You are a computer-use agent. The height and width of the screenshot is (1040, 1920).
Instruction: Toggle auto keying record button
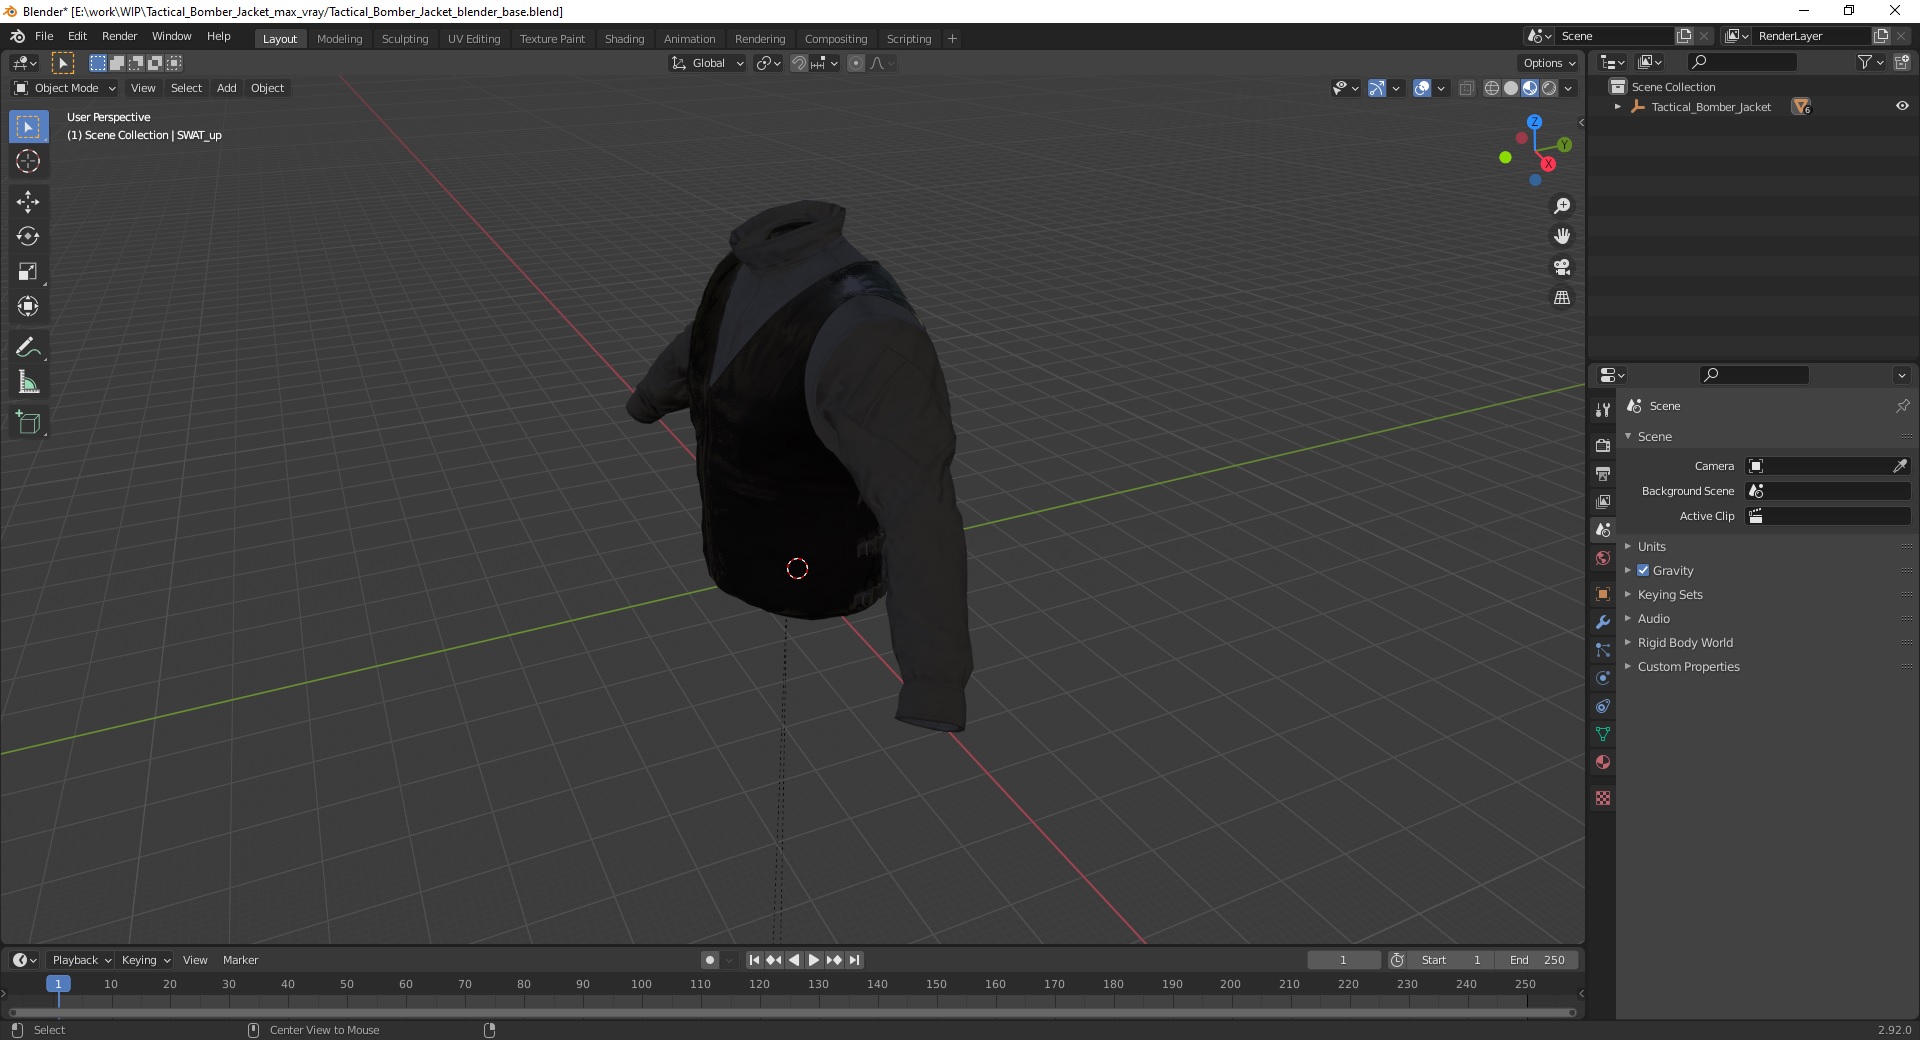click(709, 960)
